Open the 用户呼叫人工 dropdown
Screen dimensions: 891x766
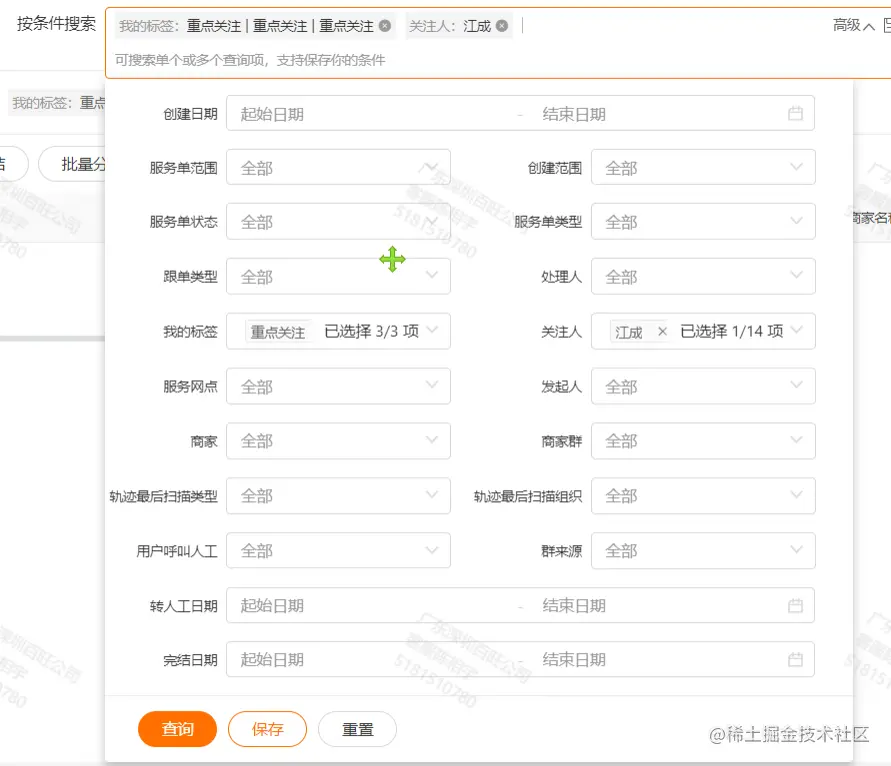tap(339, 550)
